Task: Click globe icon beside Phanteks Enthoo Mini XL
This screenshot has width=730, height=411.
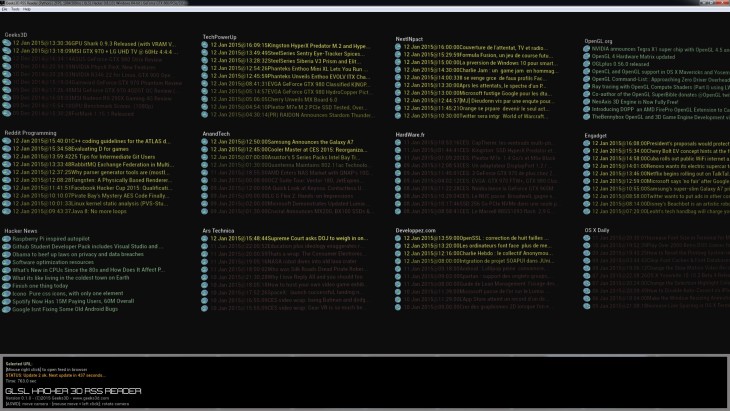Action: coord(204,68)
